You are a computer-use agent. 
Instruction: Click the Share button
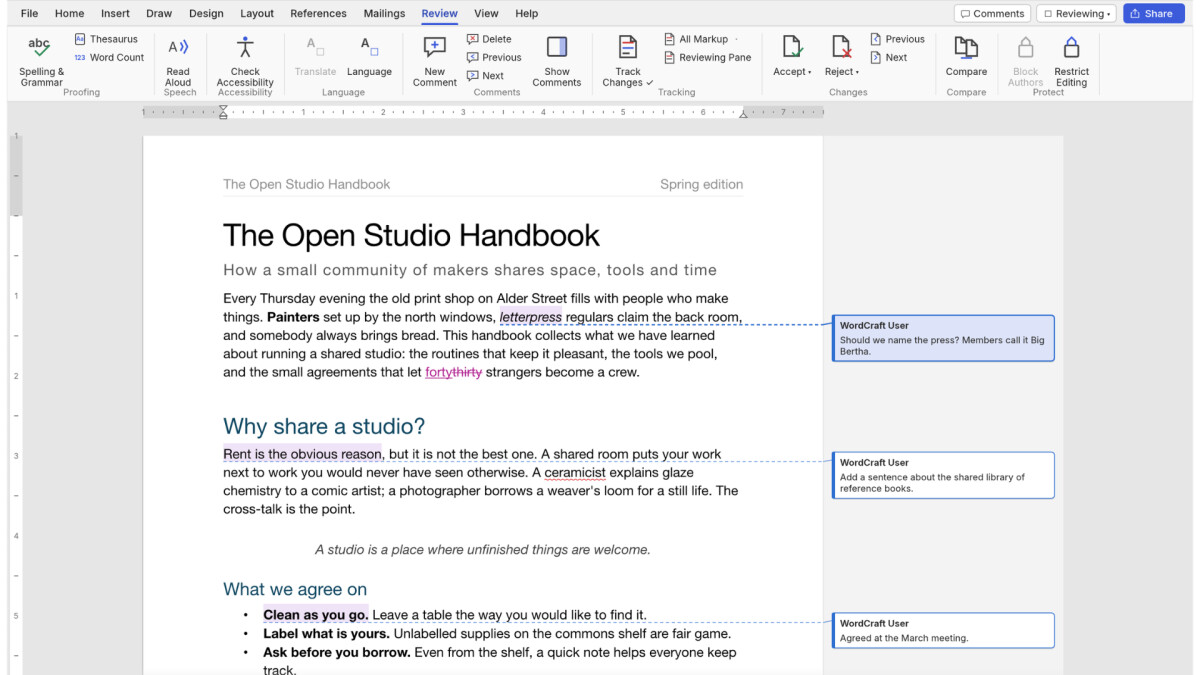(1152, 13)
